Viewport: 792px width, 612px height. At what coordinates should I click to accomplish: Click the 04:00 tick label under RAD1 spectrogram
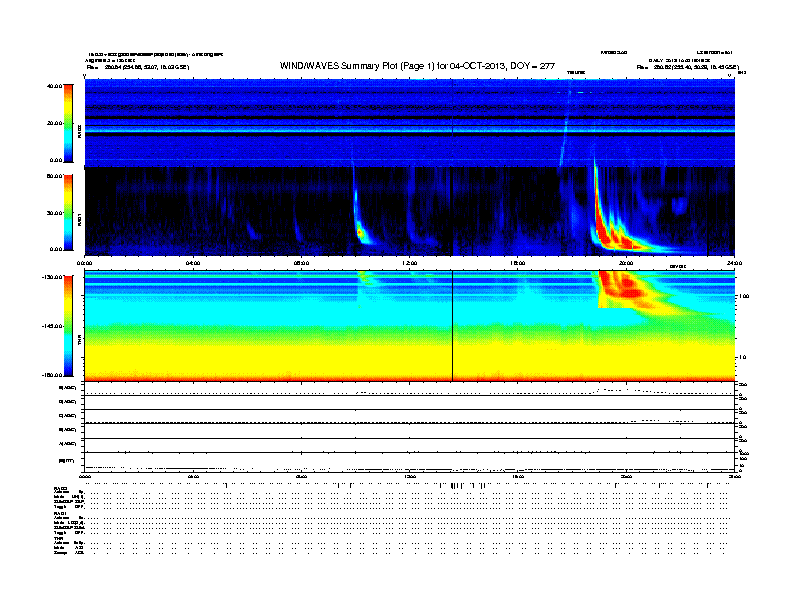[193, 263]
